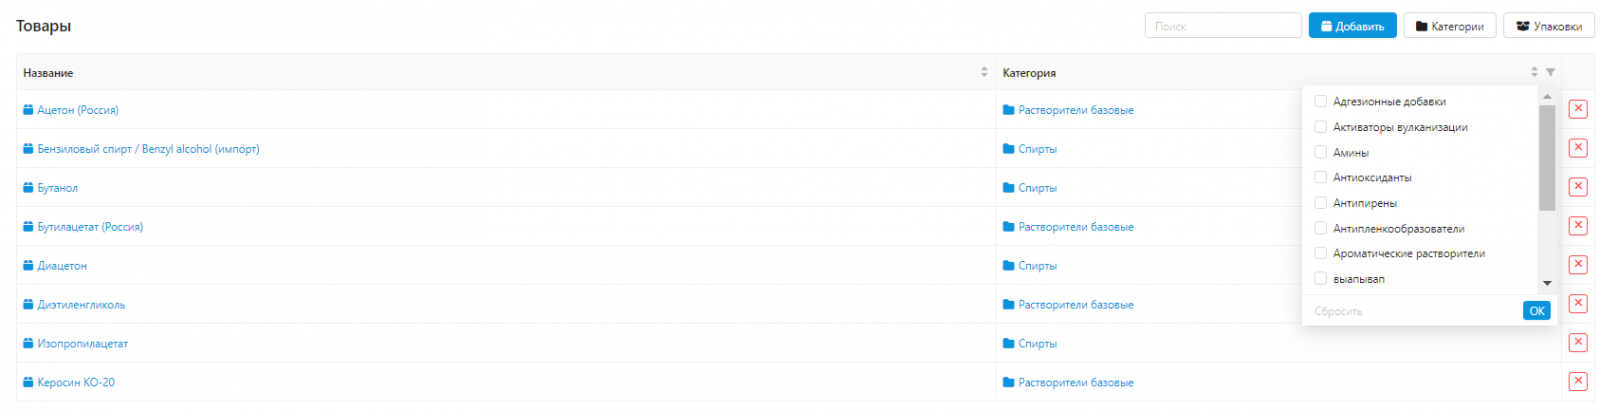1600x411 pixels.
Task: Click the Поиск search input field
Action: click(x=1222, y=26)
